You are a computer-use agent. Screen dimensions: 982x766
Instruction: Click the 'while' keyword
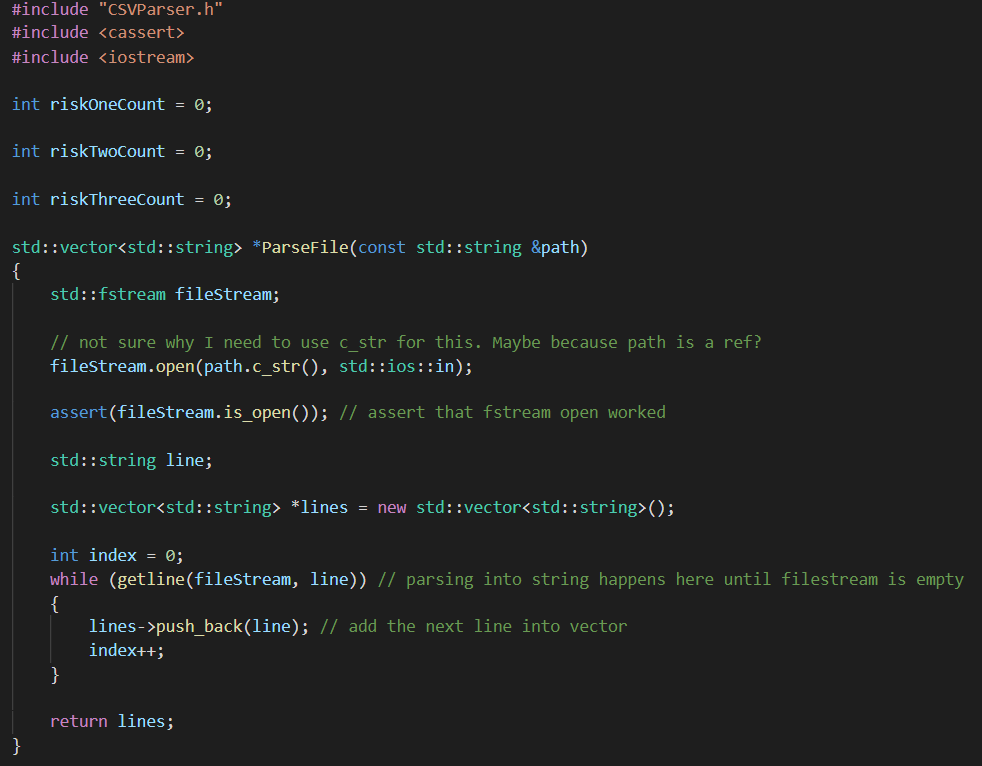pyautogui.click(x=74, y=579)
